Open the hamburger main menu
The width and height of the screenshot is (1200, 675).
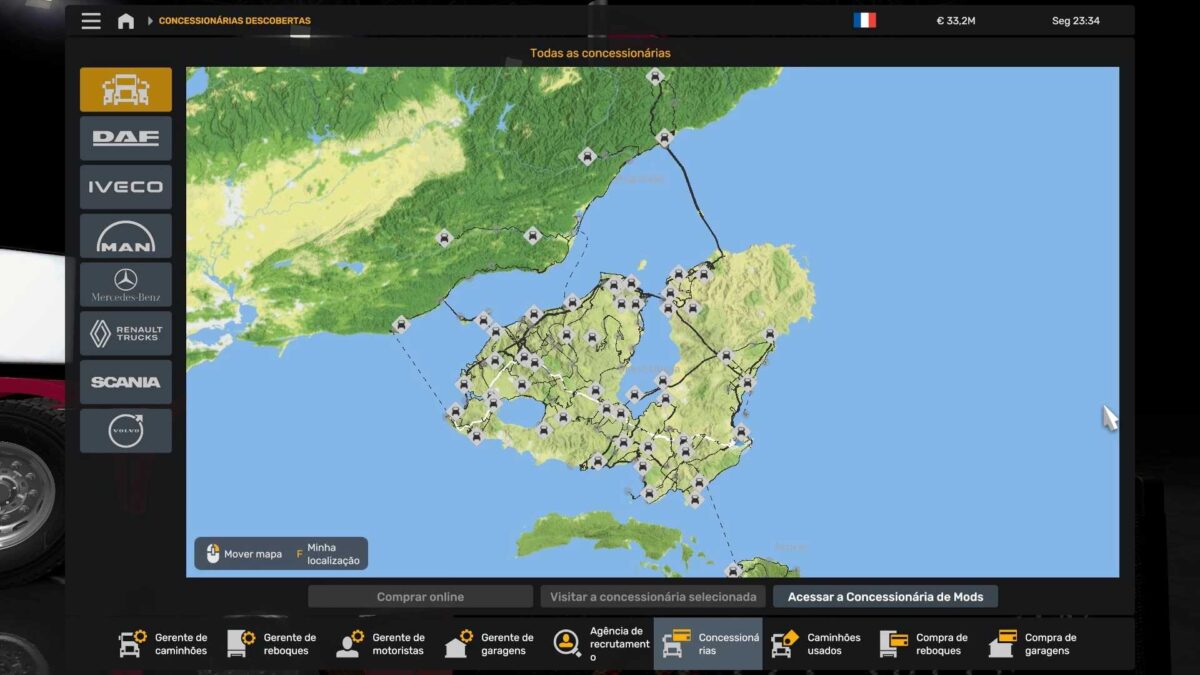[x=91, y=21]
